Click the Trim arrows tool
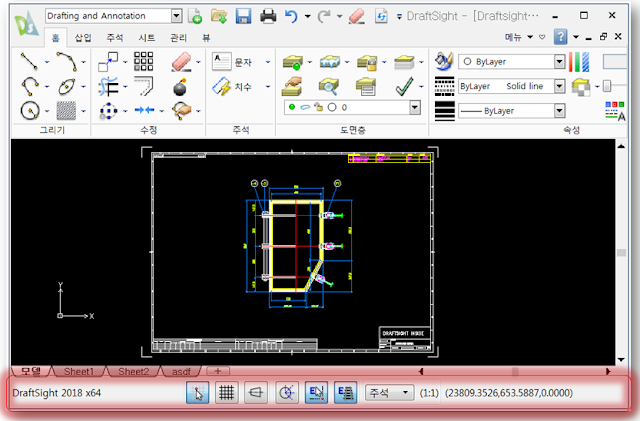Screen dimensions: 640x421 click(144, 110)
